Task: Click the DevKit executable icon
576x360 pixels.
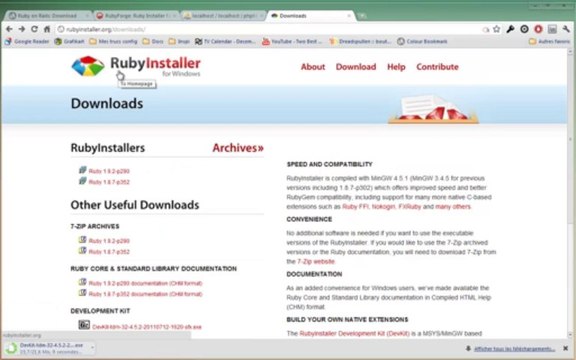Action: pos(84,325)
